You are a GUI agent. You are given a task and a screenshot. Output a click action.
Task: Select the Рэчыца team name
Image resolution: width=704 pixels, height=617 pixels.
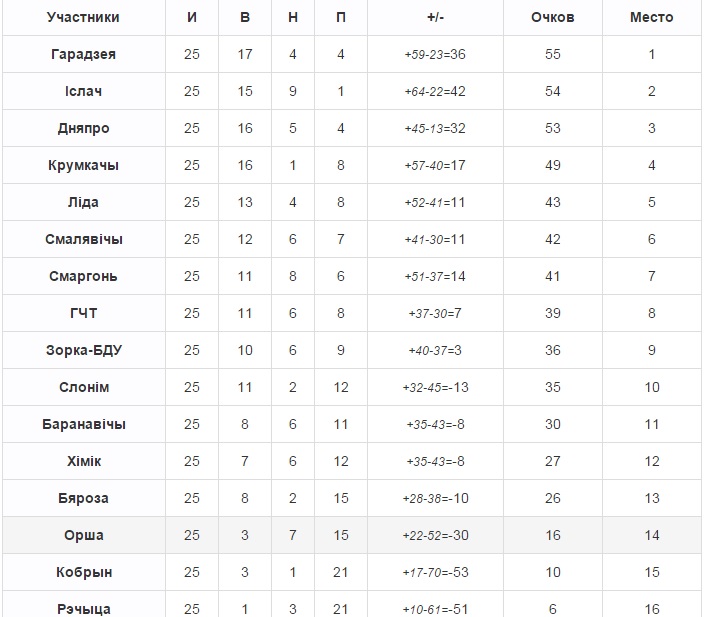click(x=83, y=608)
